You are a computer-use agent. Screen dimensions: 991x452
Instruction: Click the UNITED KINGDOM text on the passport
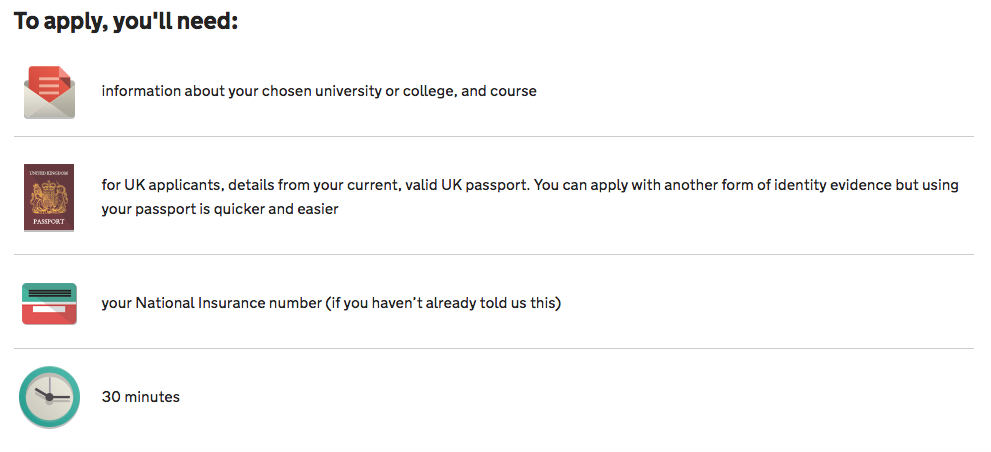49,173
